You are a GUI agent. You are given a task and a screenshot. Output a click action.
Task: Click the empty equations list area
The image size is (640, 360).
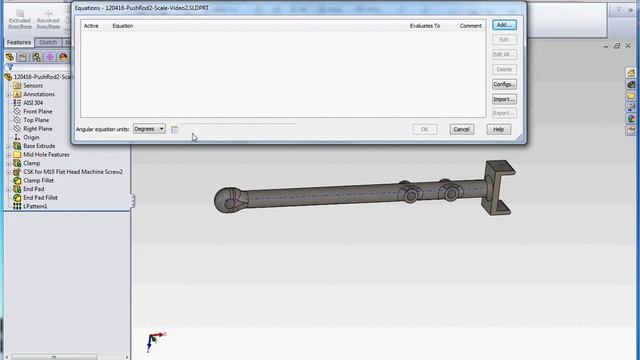283,74
